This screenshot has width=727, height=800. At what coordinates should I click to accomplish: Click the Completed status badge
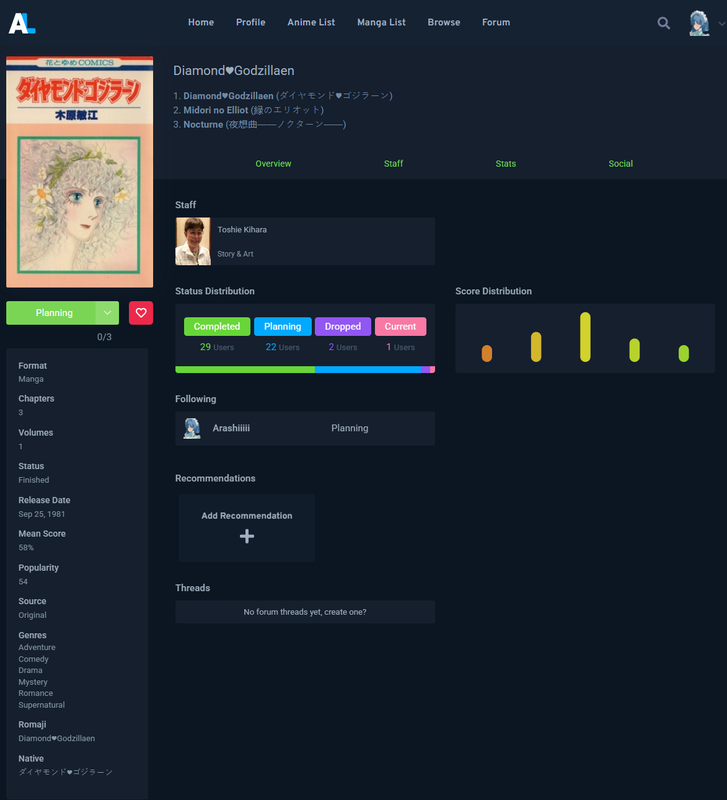(217, 327)
